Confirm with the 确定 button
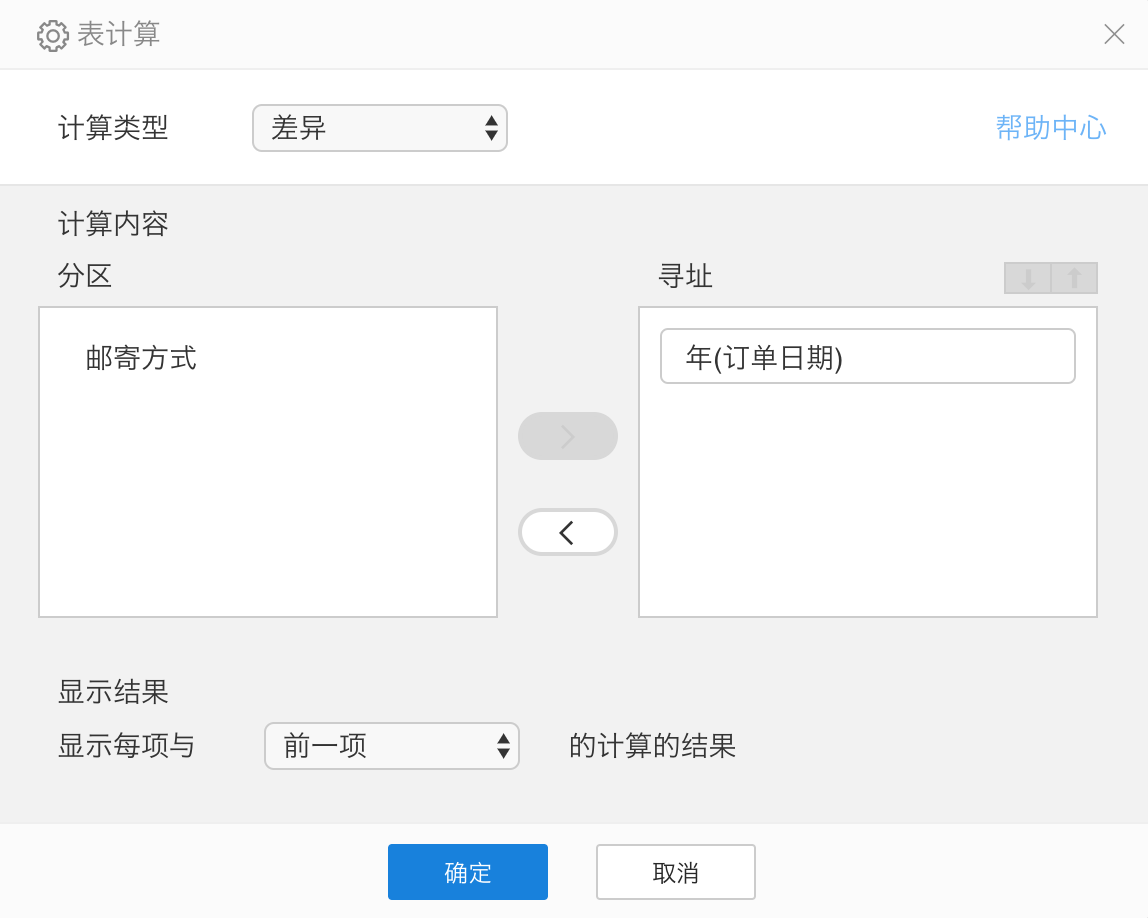Viewport: 1148px width, 918px height. 468,872
